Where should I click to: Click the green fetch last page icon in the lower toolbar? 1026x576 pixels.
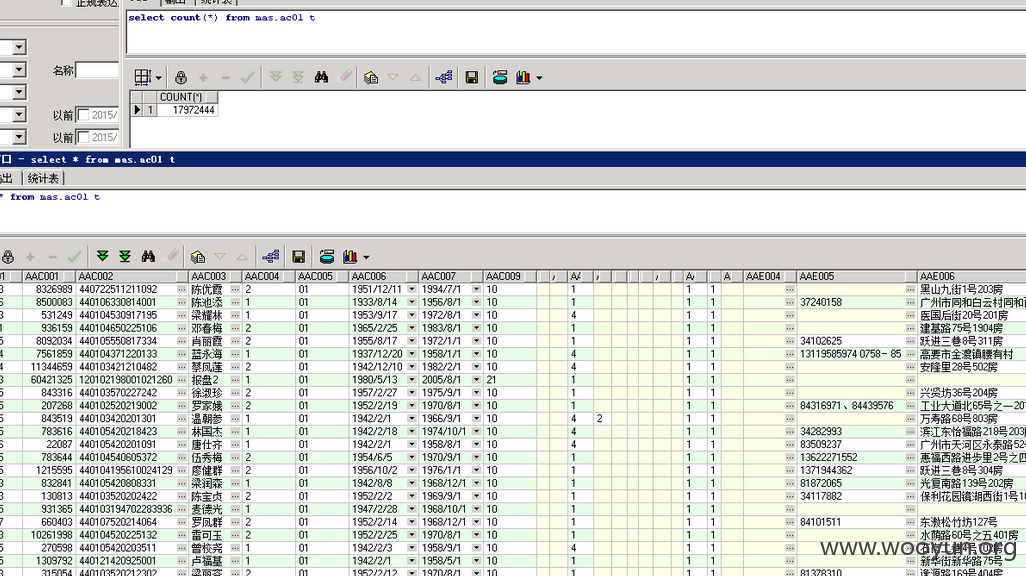[x=125, y=257]
